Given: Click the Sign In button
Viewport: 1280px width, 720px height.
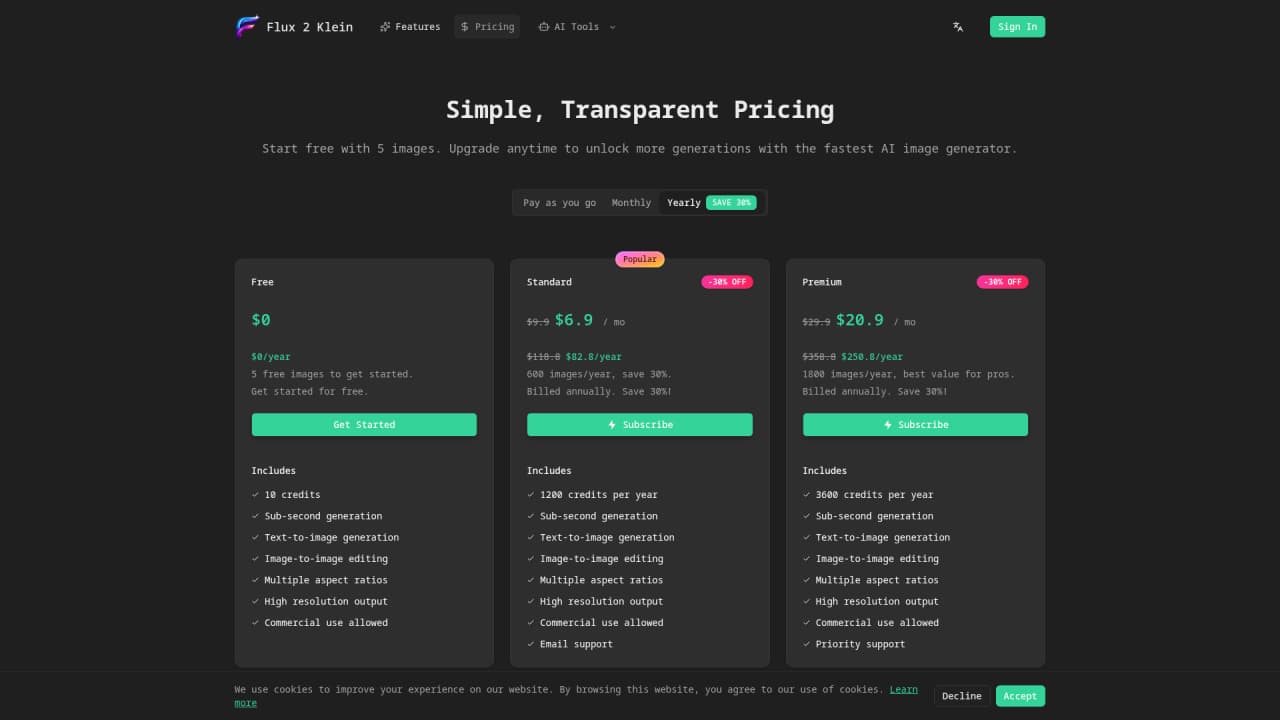Looking at the screenshot, I should [1017, 27].
